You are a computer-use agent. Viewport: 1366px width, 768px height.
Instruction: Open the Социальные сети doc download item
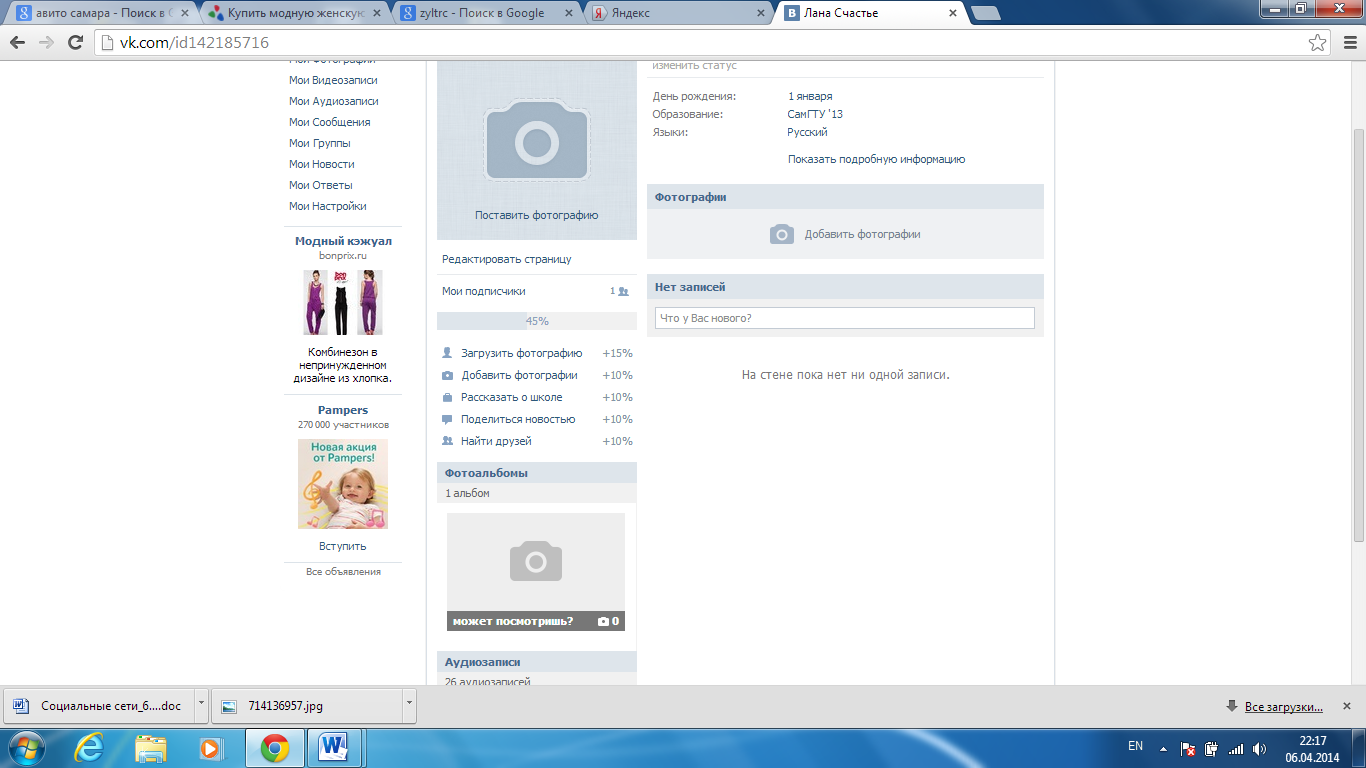99,705
